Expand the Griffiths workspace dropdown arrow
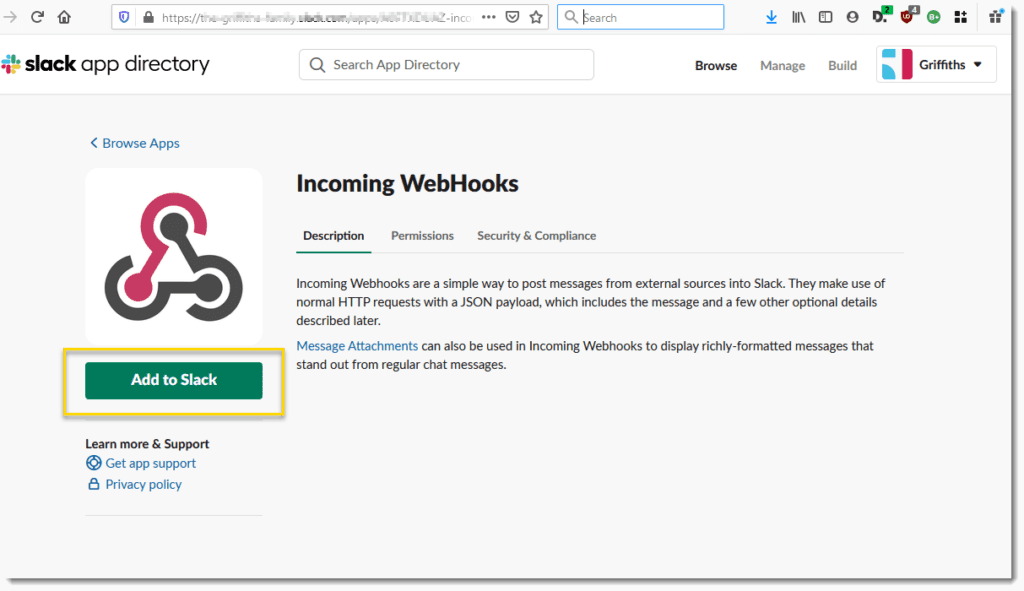Image resolution: width=1024 pixels, height=591 pixels. [x=978, y=65]
